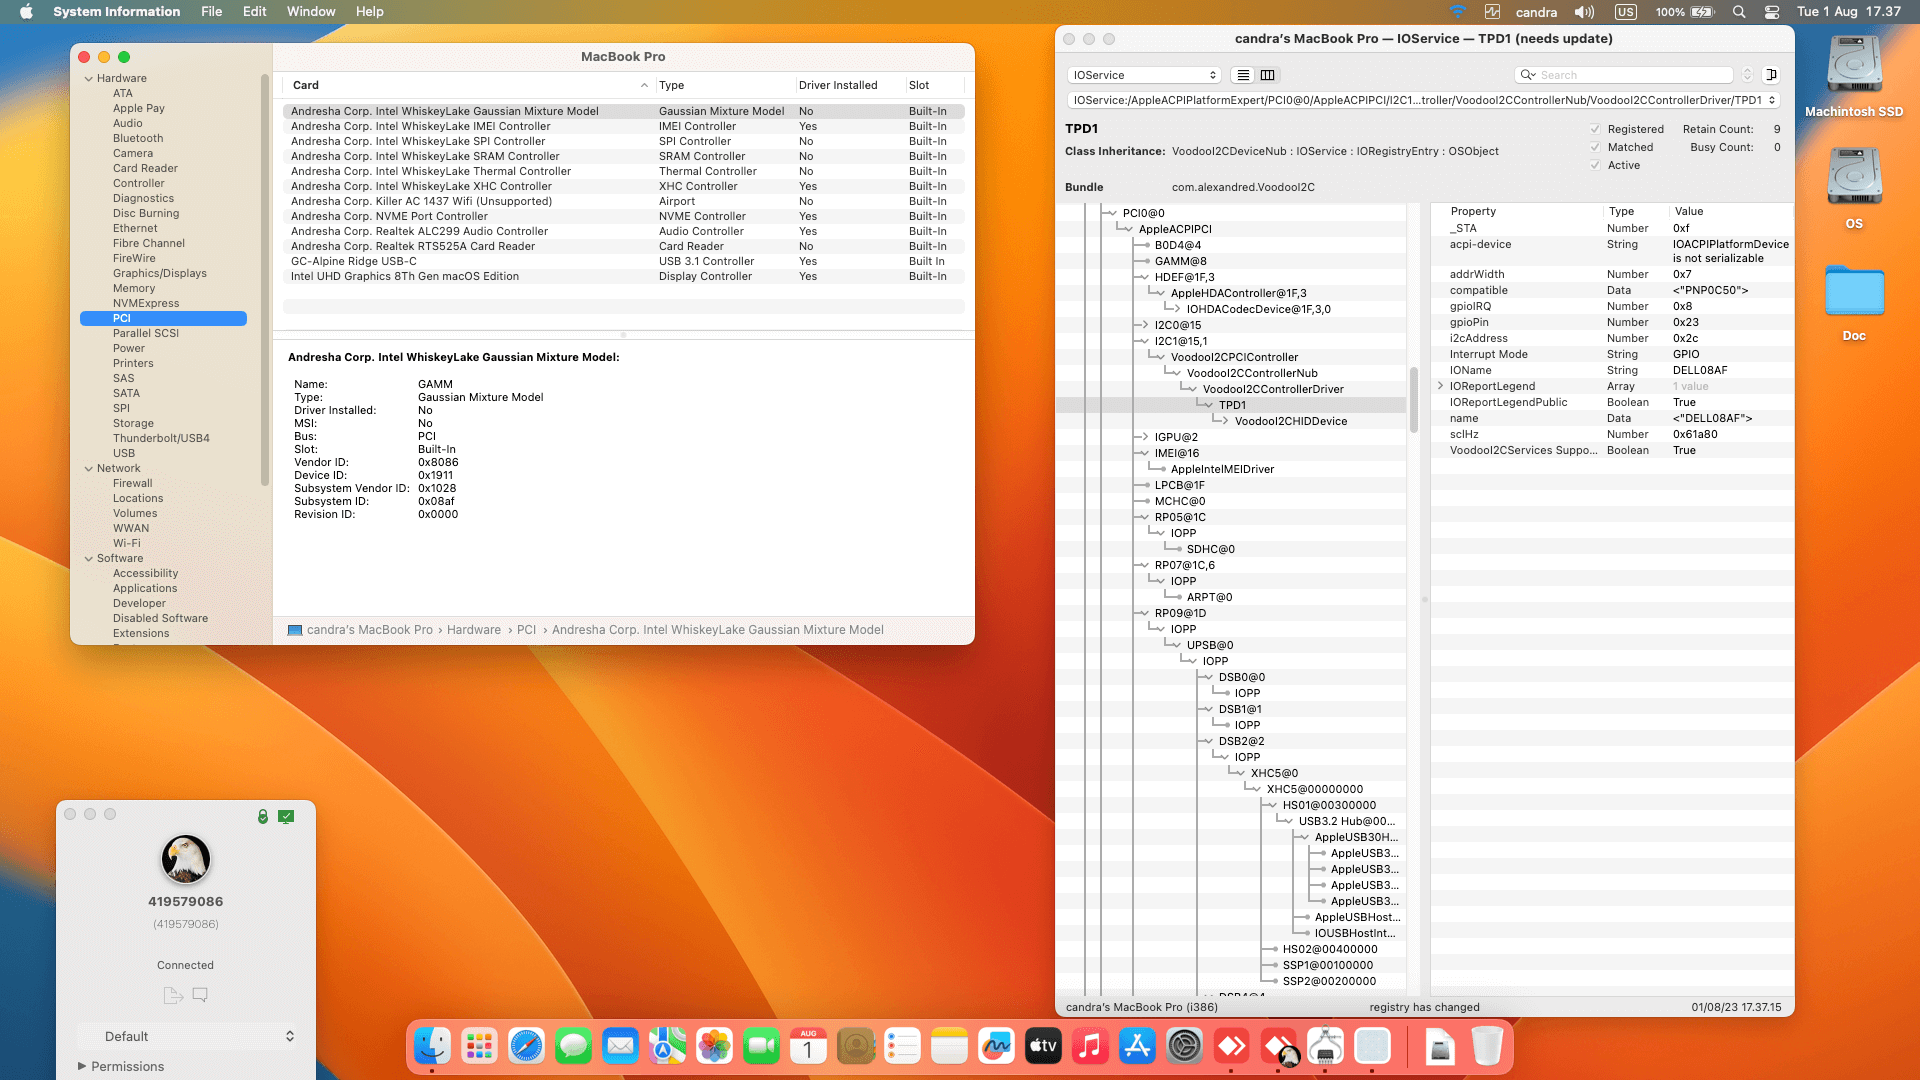Switch IORegistryExplorer to column view

point(1267,75)
